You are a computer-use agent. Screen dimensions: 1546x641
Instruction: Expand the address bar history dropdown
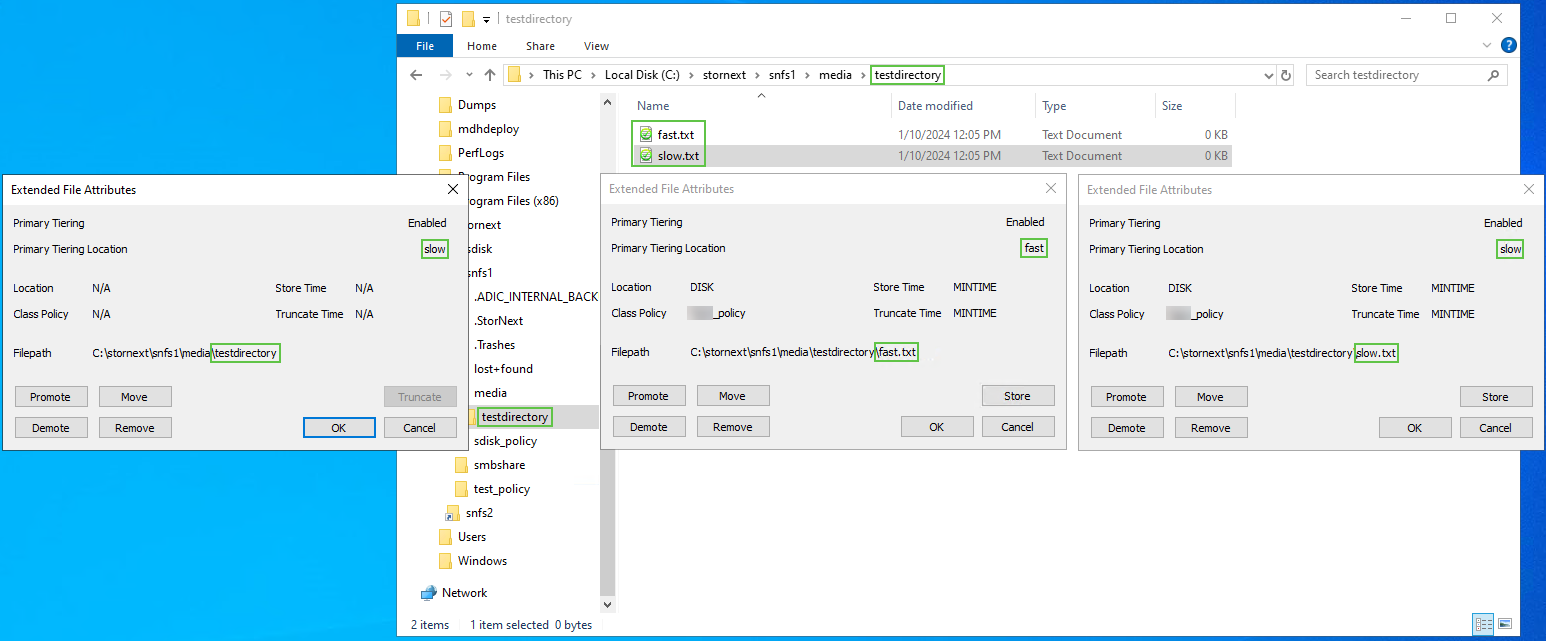[1268, 75]
